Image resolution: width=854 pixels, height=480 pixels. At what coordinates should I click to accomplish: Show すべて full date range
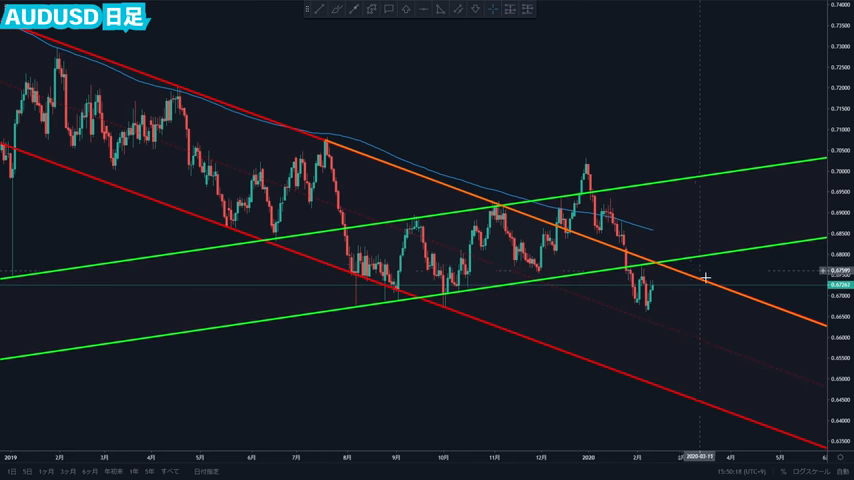[170, 471]
